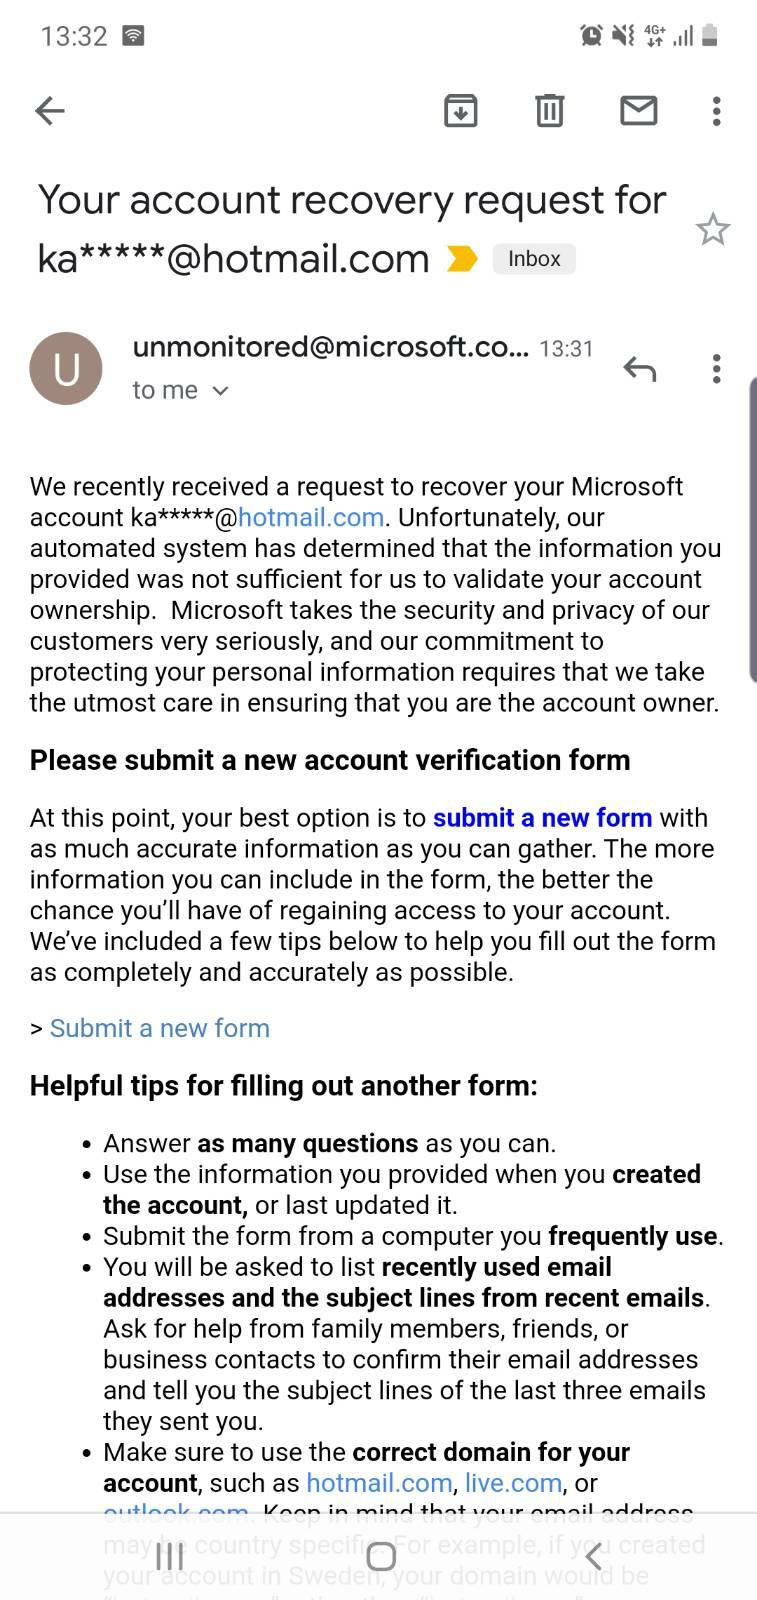
Task: Tap the back arrow to leave email
Action: tap(49, 111)
